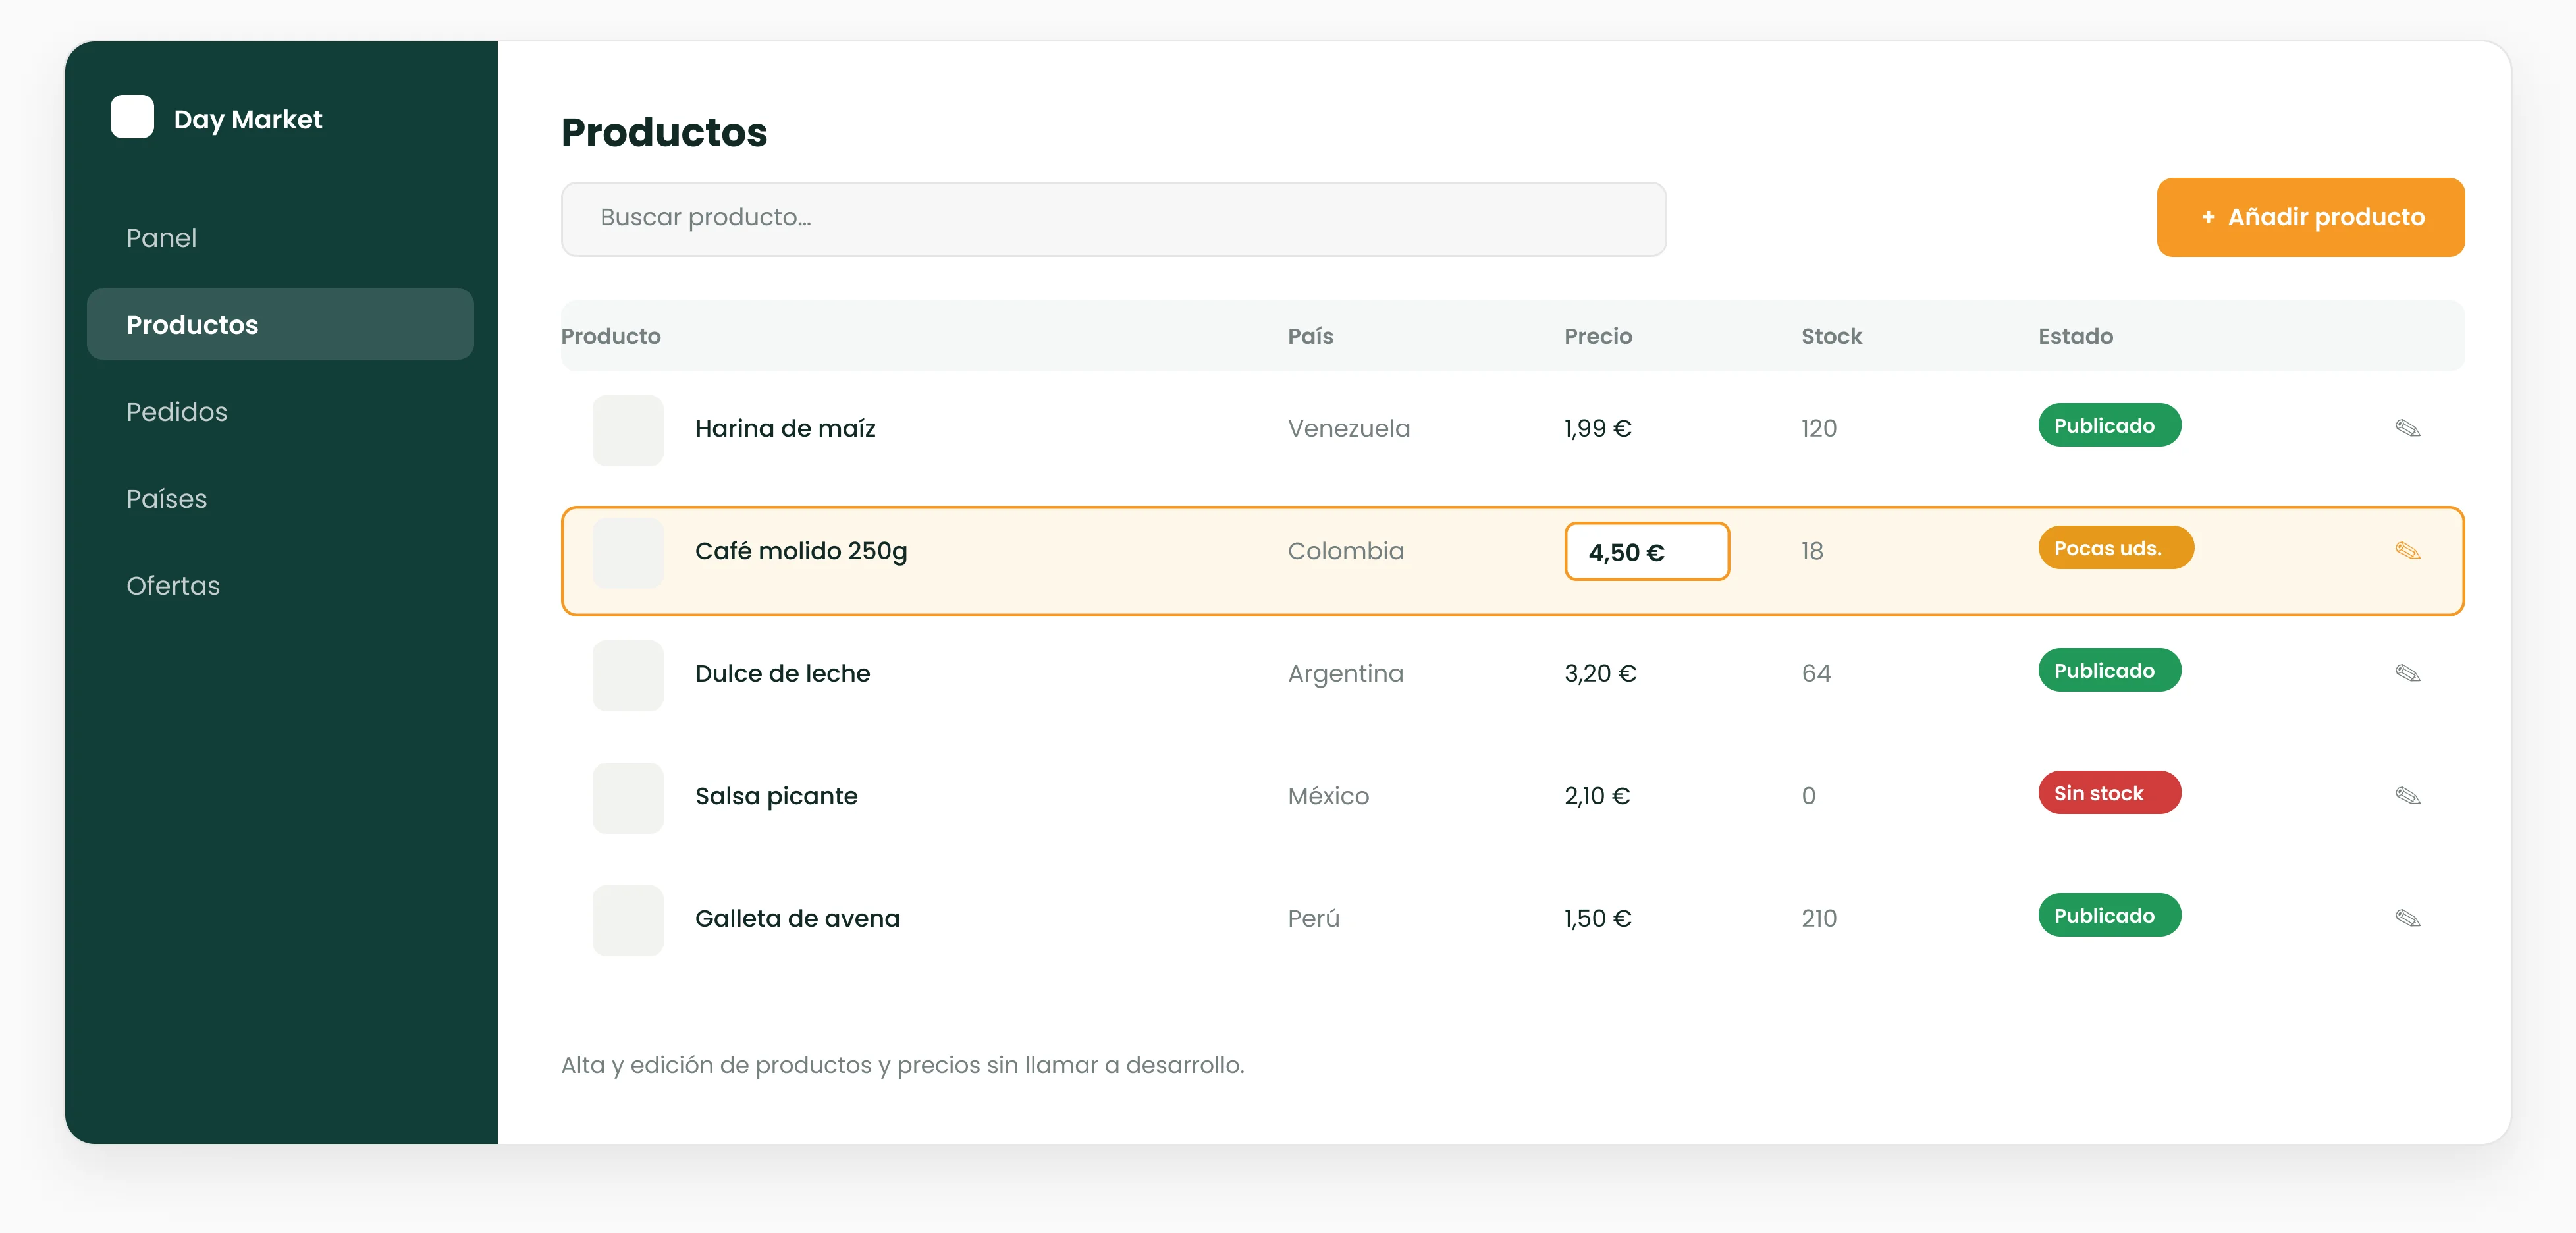Screen dimensions: 2576x1233
Task: Click Publicado badge for Dulce de leche
Action: (2109, 670)
